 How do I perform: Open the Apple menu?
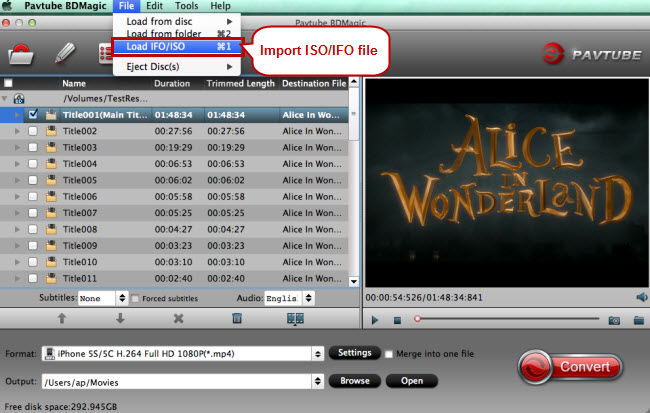[7, 6]
